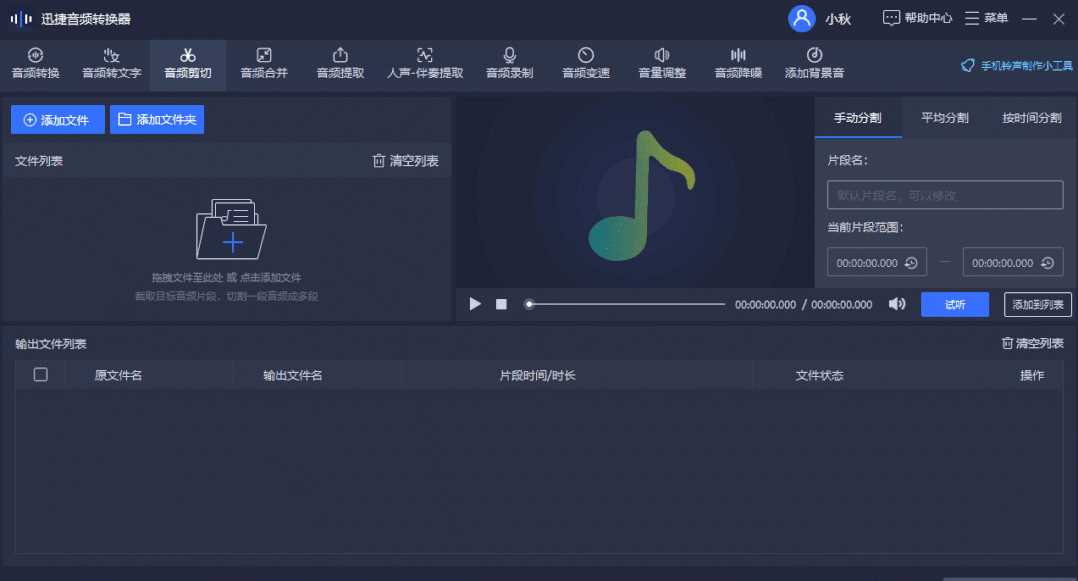1078x581 pixels.
Task: Select the 音频变速 speed change tool
Action: tap(586, 63)
